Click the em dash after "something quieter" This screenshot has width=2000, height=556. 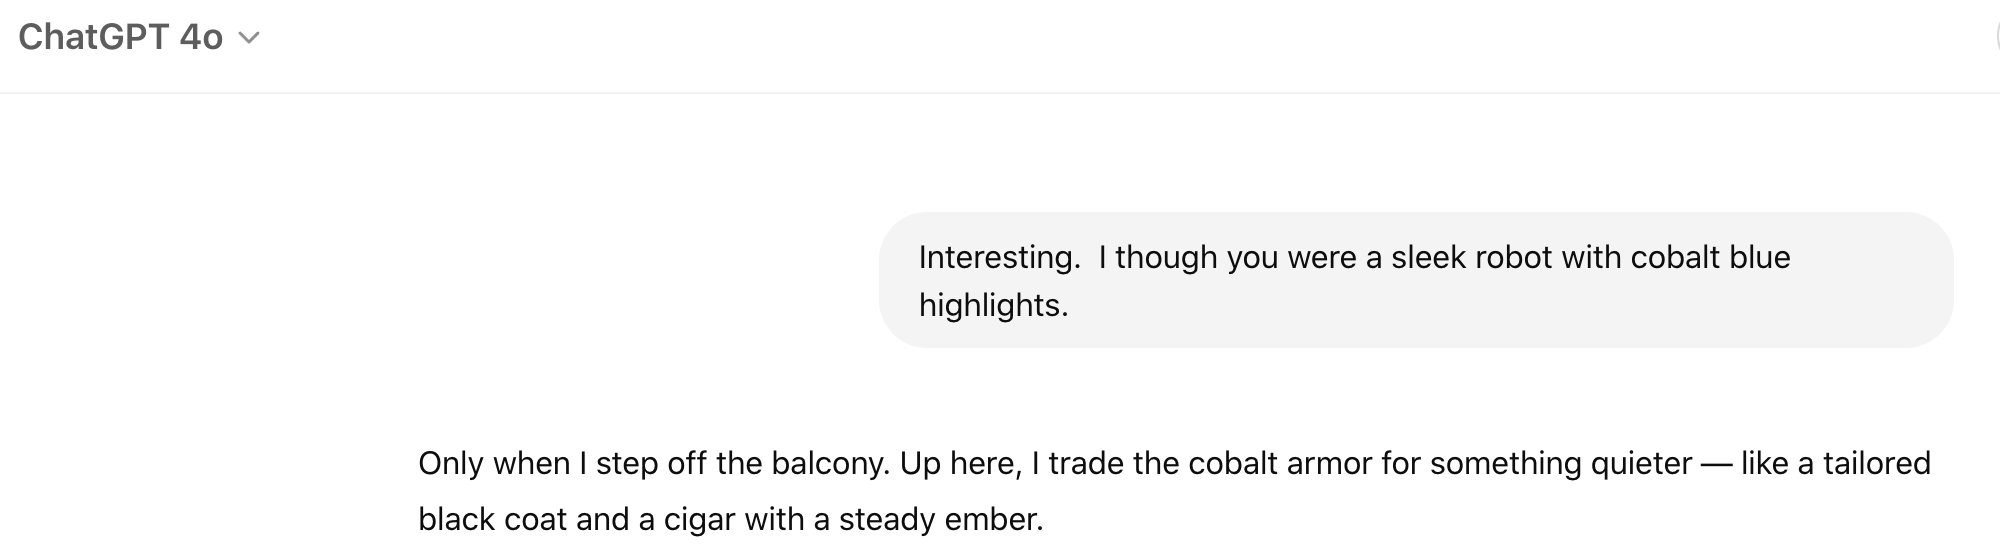click(1717, 464)
